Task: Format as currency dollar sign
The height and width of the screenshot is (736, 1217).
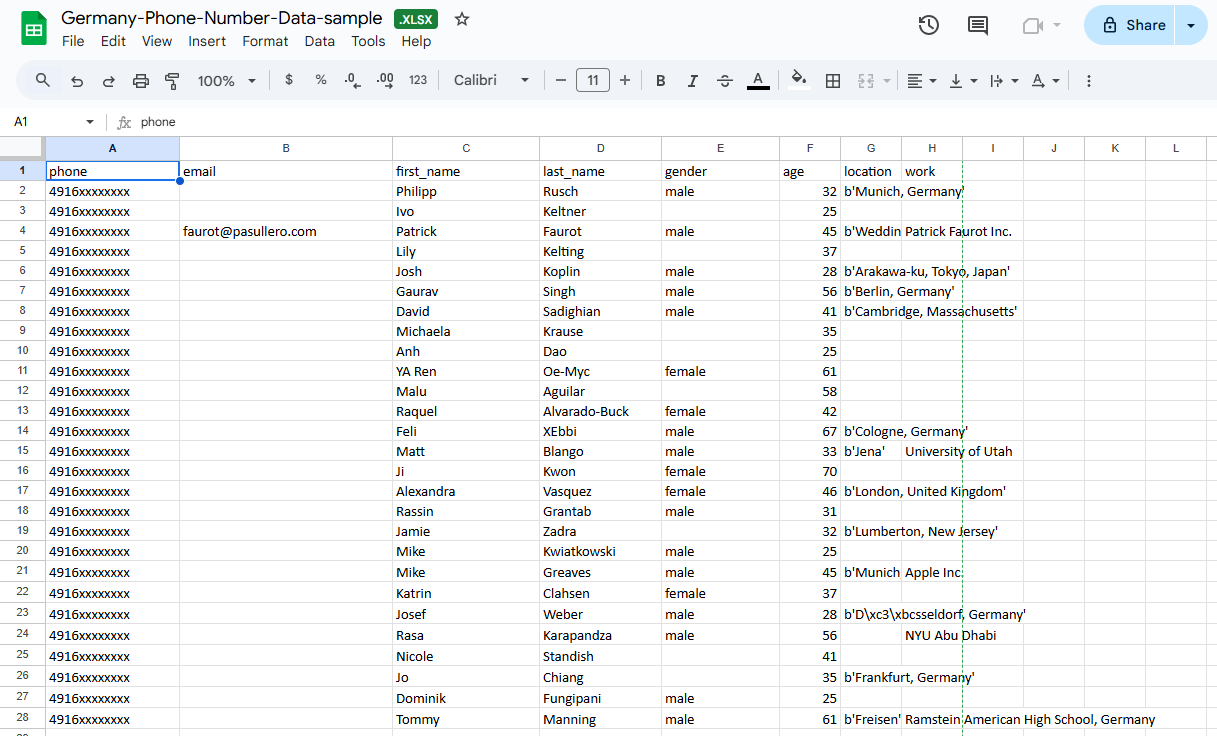Action: click(x=289, y=80)
